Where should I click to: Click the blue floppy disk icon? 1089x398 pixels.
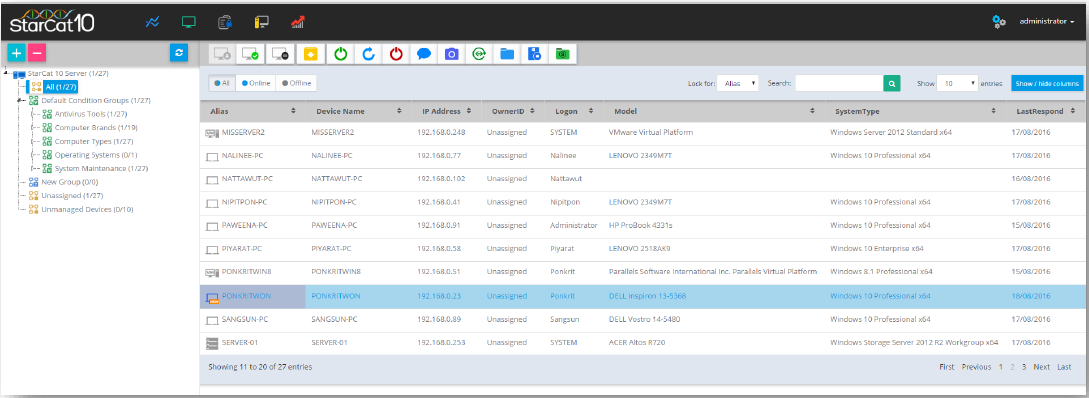534,53
